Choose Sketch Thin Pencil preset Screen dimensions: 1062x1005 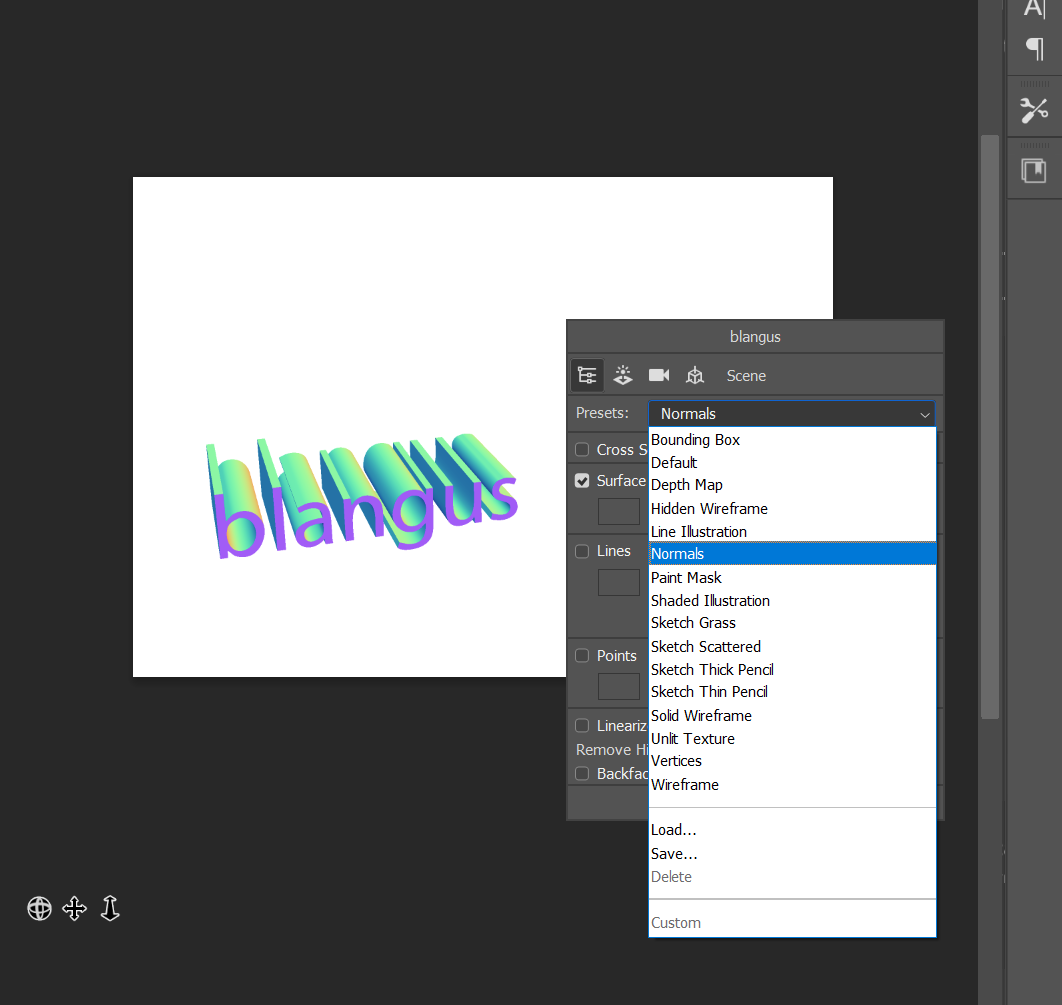pos(792,692)
